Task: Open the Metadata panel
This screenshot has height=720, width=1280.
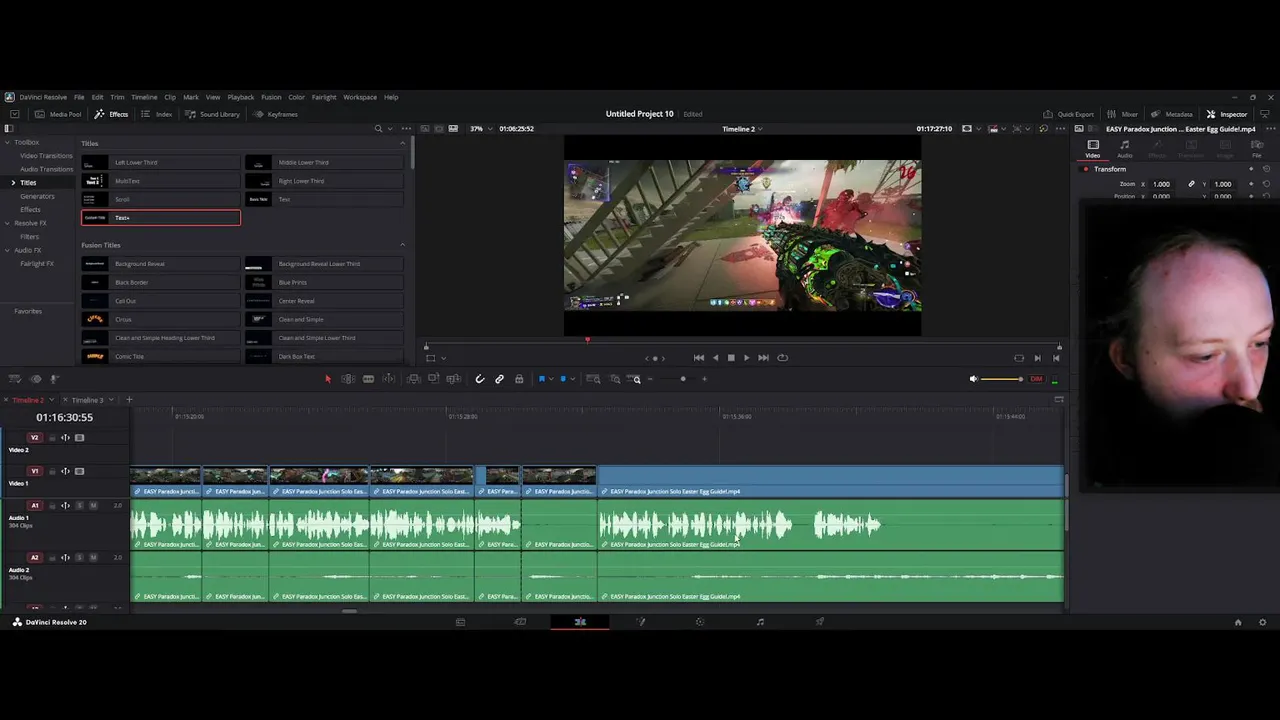Action: pos(1171,114)
